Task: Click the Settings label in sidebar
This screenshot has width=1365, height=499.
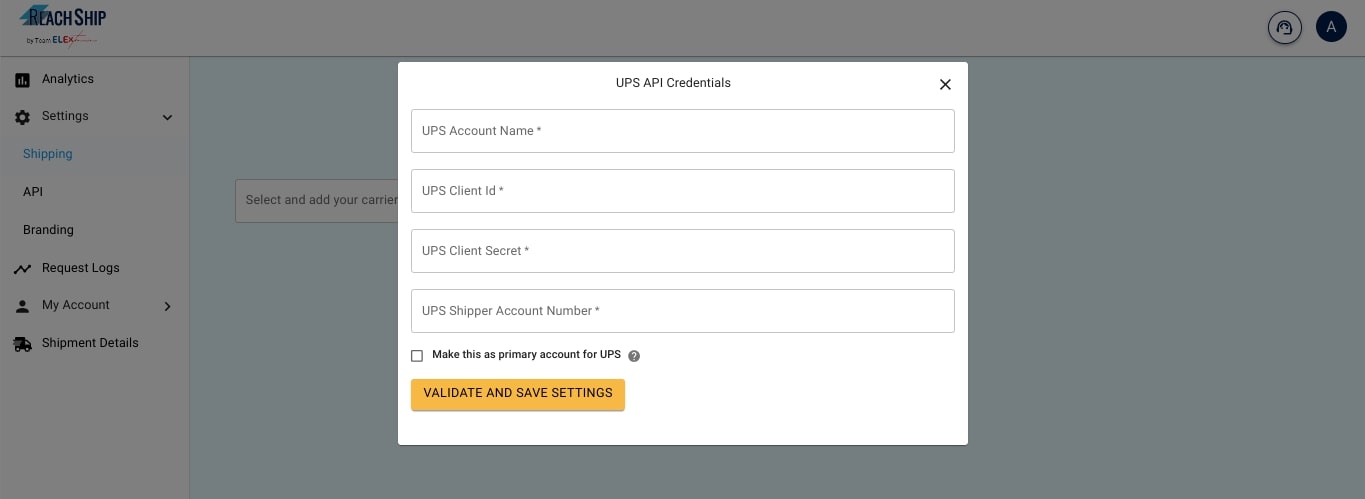Action: (65, 116)
